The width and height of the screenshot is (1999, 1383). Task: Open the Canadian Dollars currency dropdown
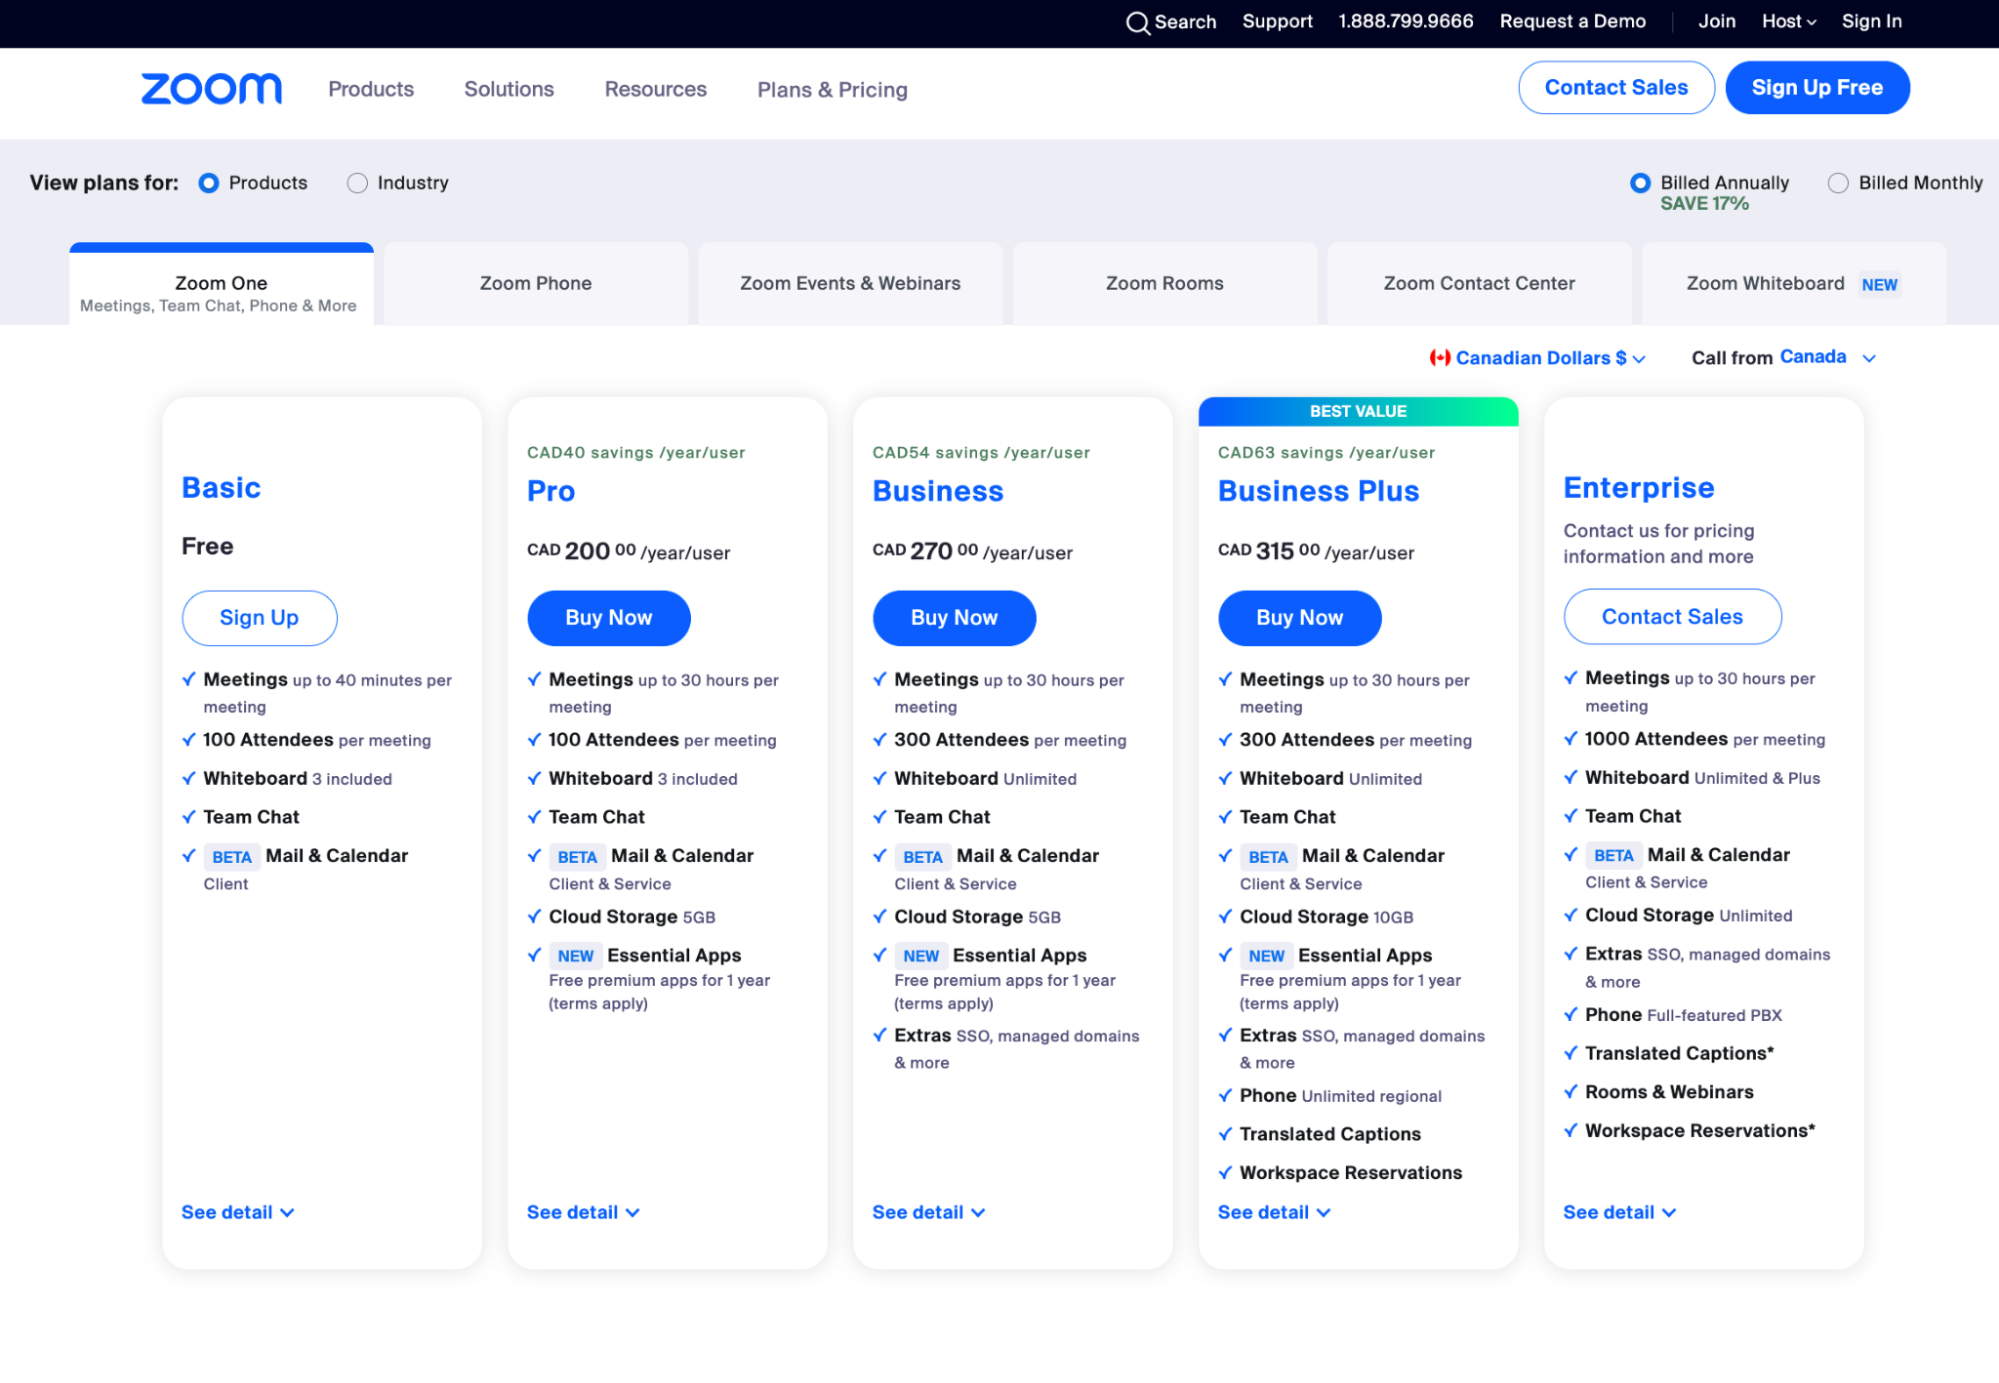tap(1540, 358)
